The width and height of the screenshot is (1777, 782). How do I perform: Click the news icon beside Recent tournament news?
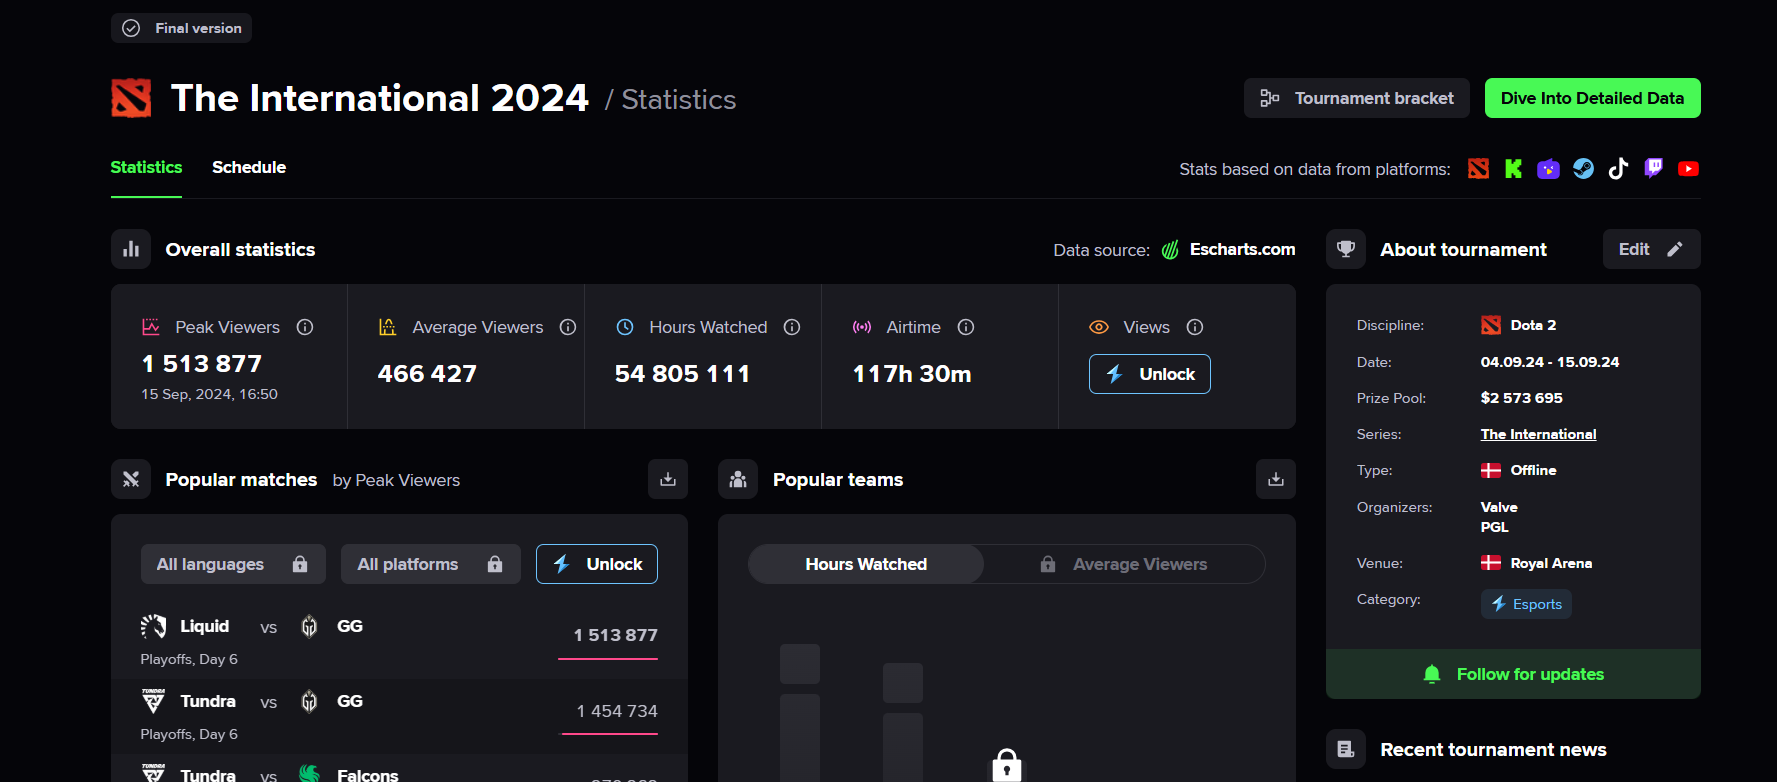(1346, 749)
